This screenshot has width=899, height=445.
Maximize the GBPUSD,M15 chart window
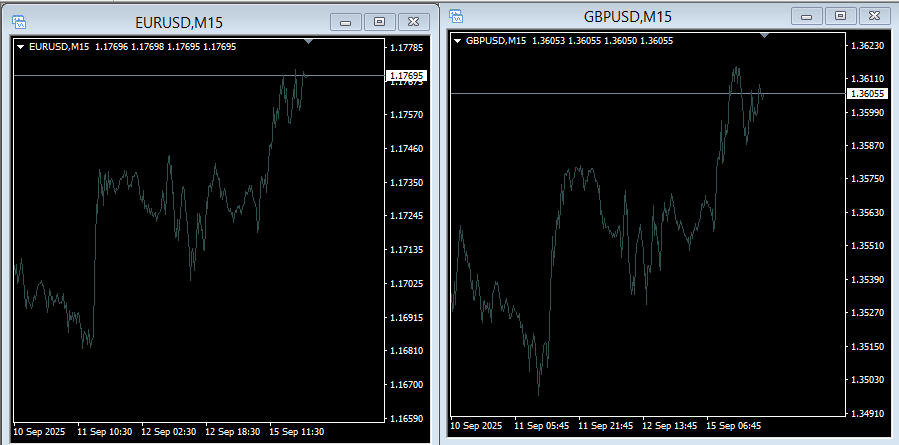coord(841,16)
